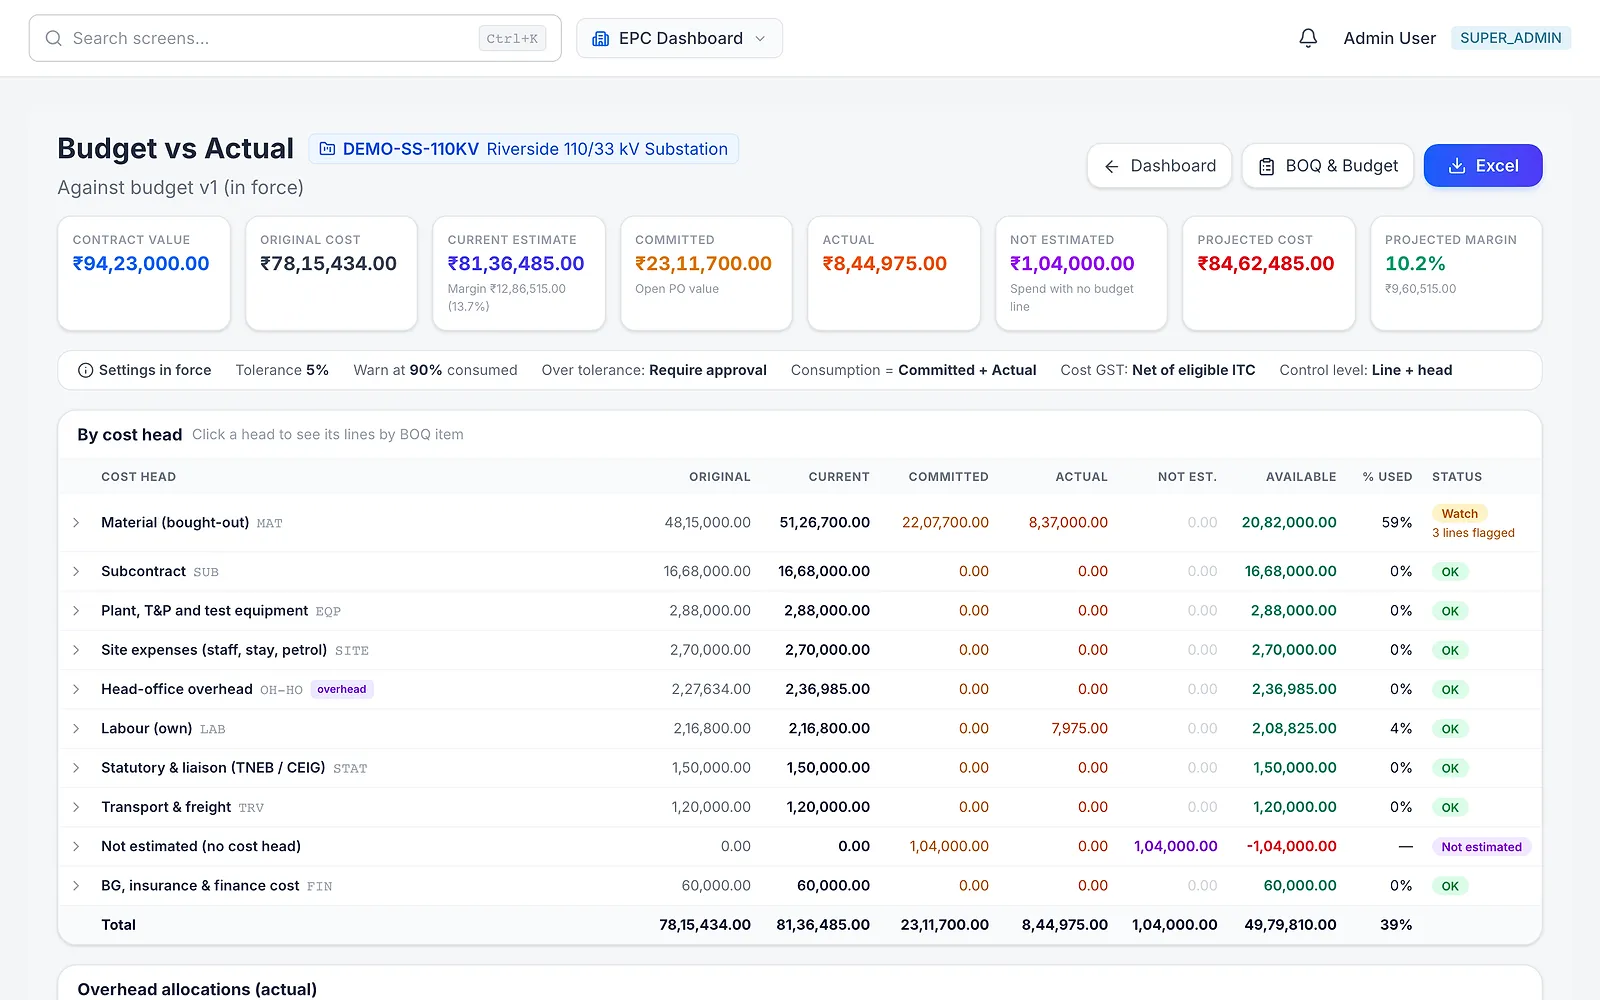This screenshot has height=1000, width=1600.
Task: Click the SUPER_ADMIN role badge
Action: coord(1510,38)
